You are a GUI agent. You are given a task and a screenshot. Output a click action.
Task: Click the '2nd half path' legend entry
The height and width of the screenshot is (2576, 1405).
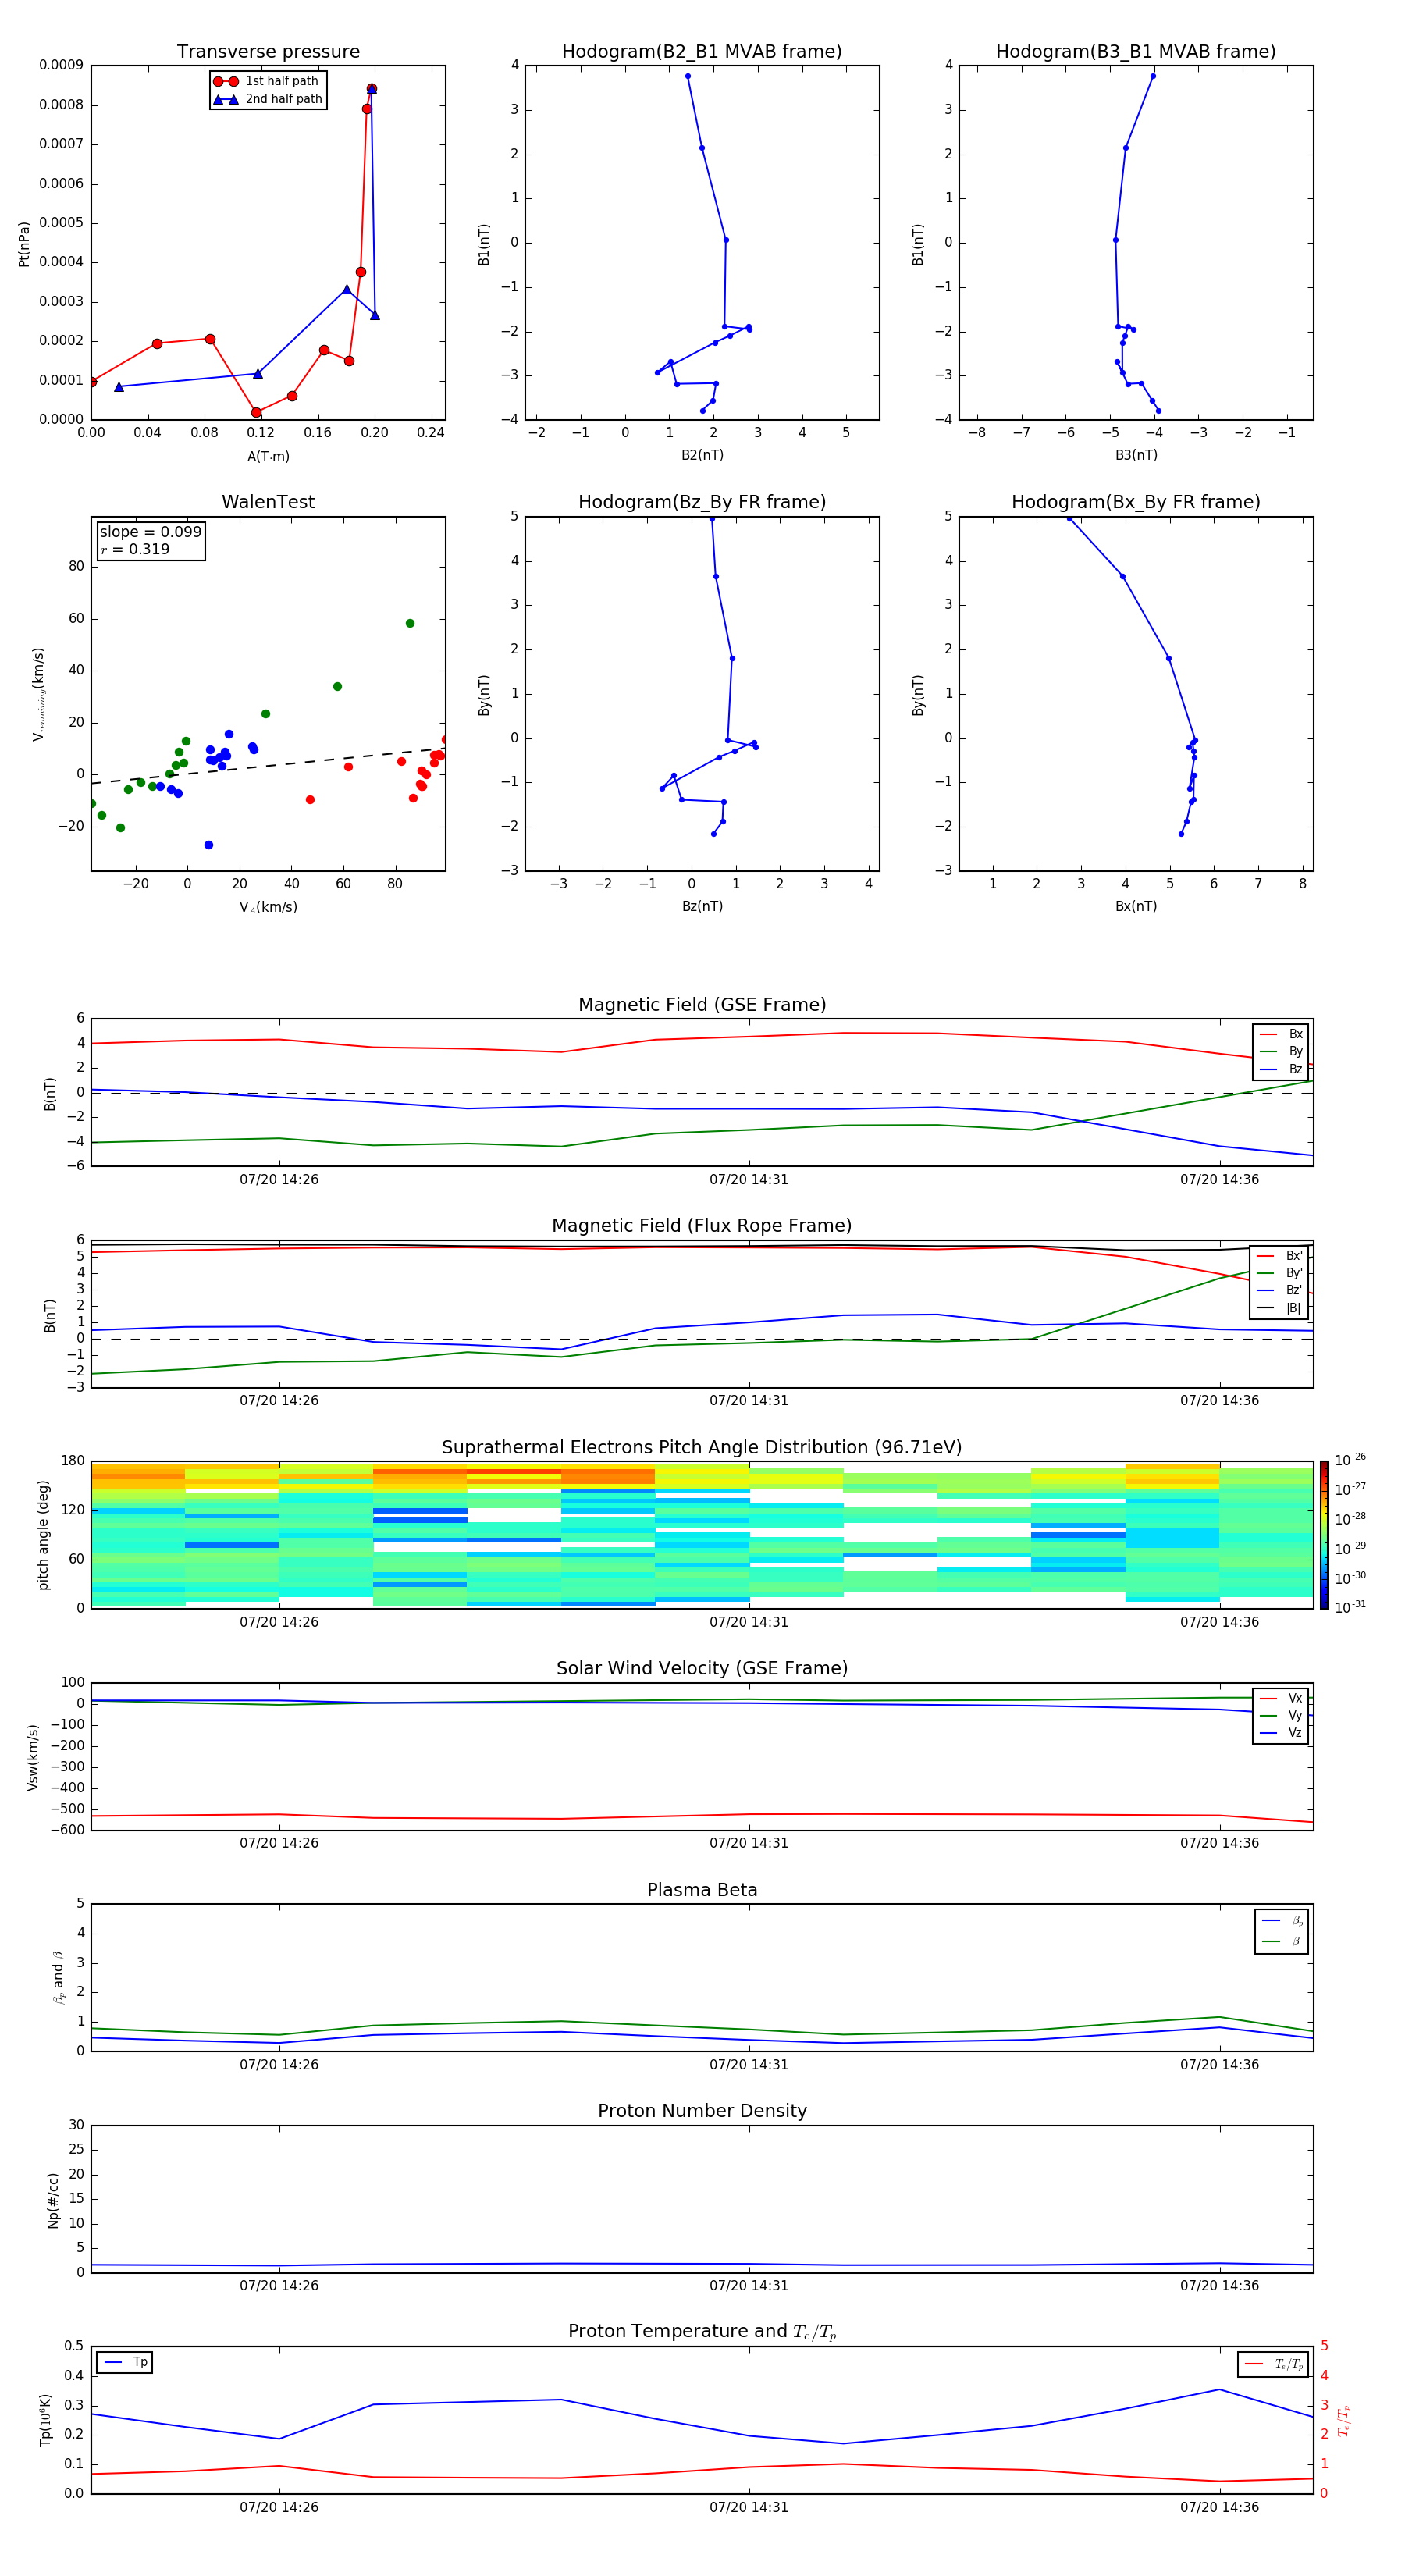pyautogui.click(x=268, y=99)
